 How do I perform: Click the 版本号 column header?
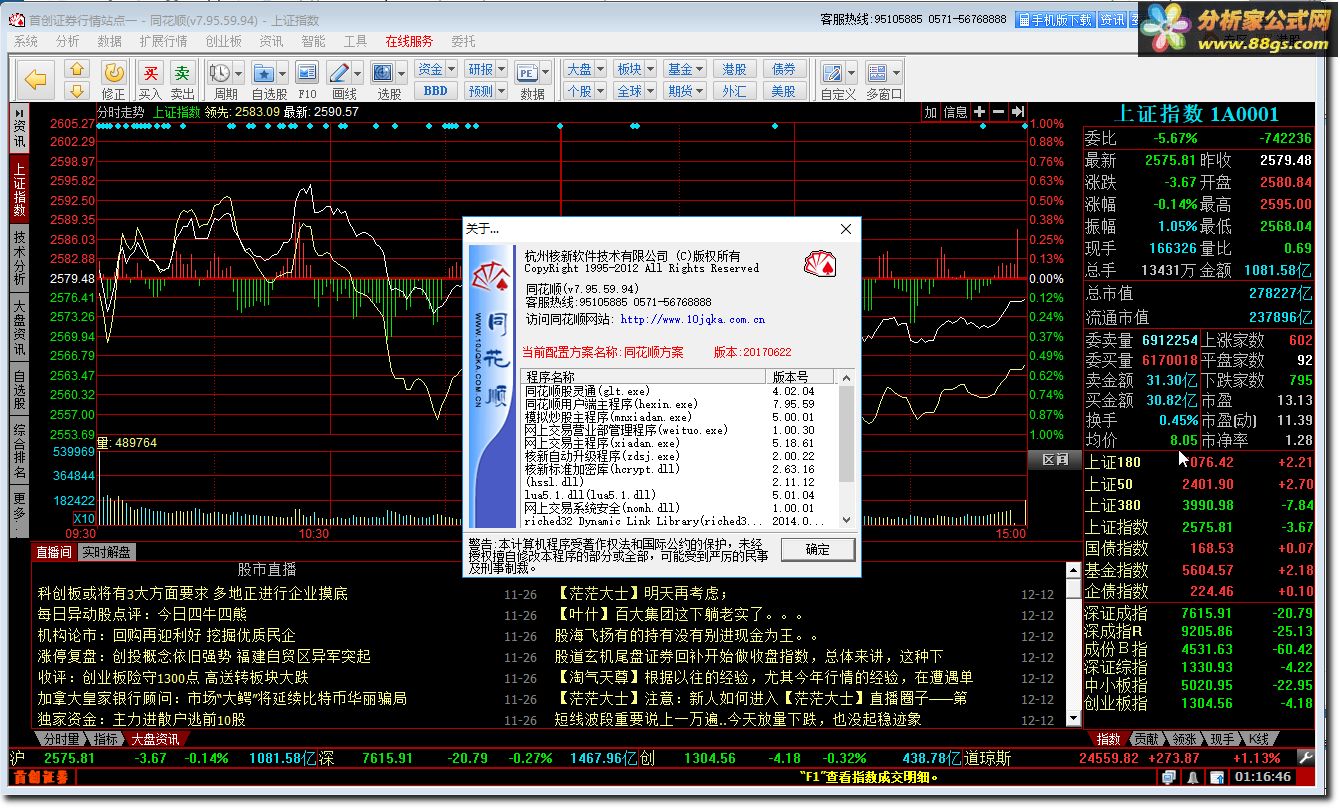804,377
